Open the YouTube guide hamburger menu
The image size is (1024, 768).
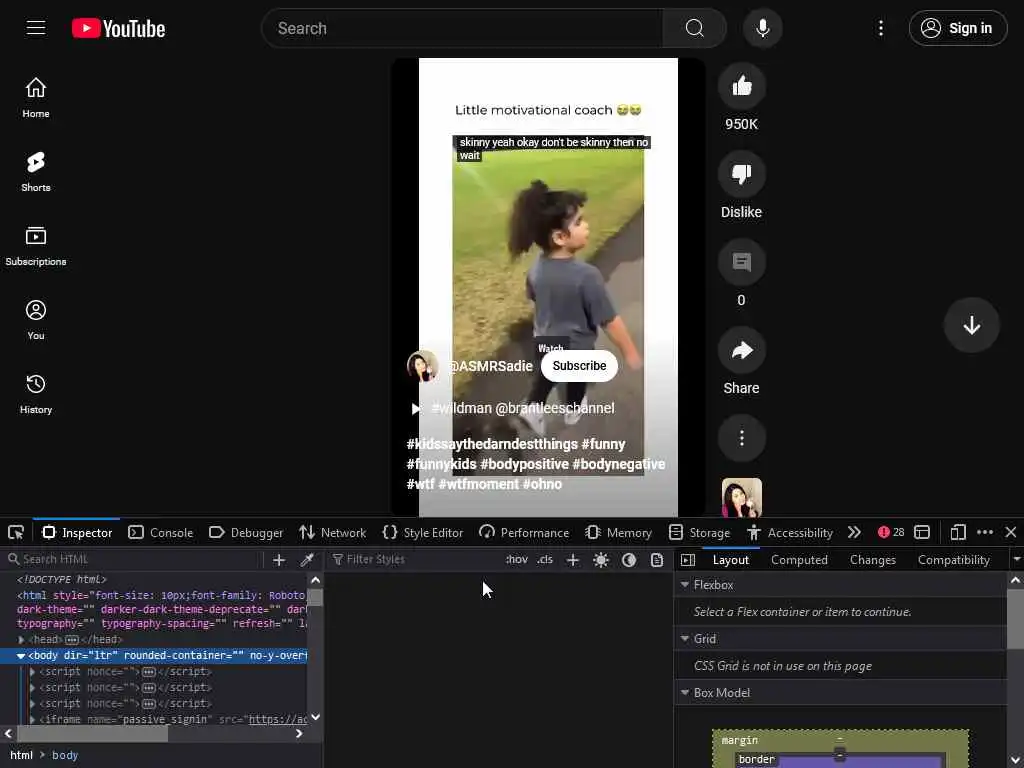click(36, 28)
